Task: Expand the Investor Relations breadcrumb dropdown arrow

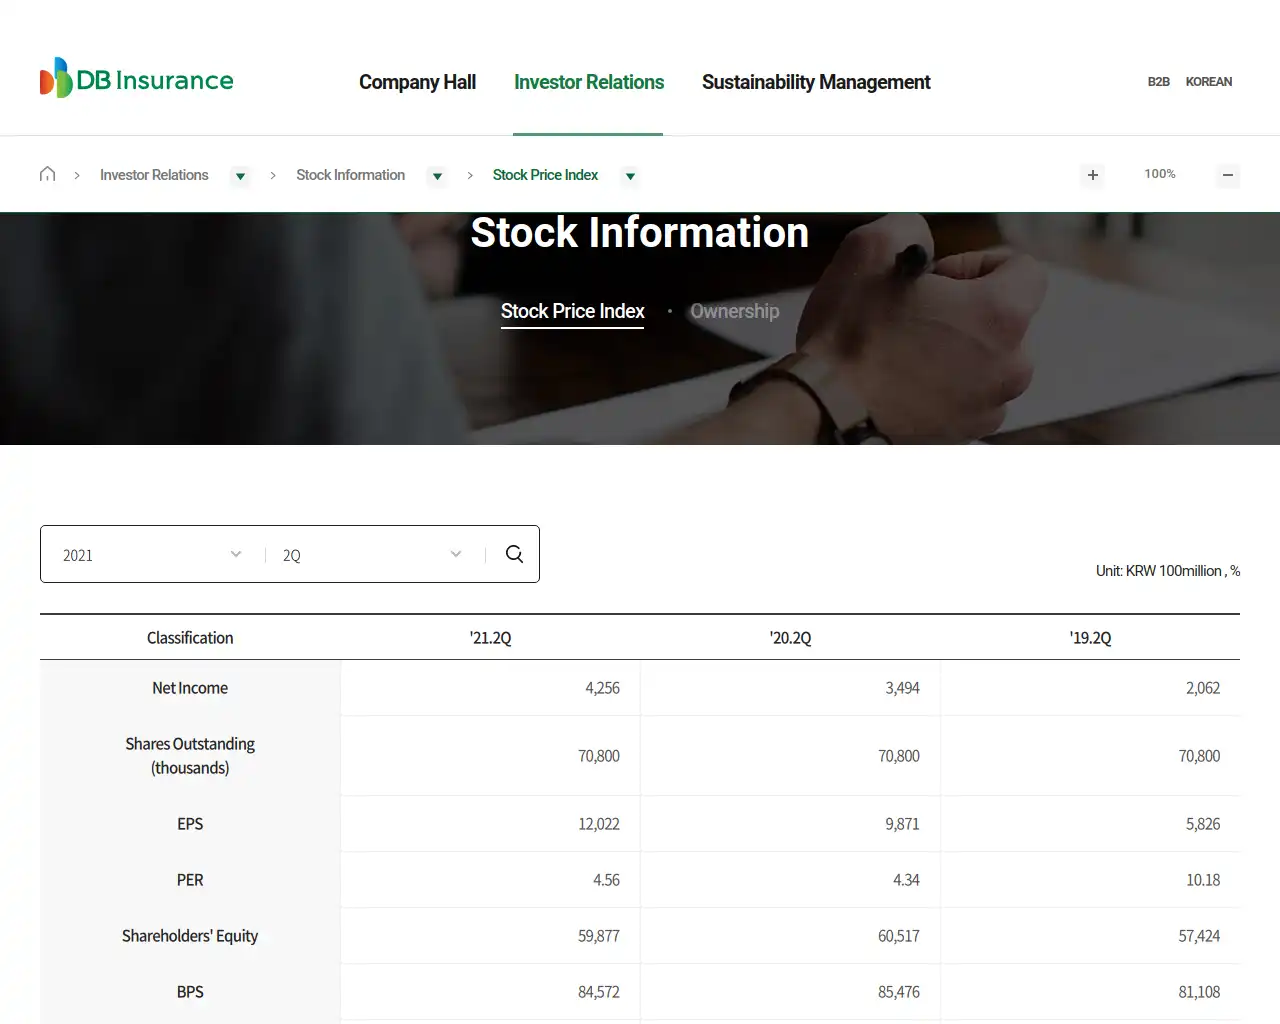Action: tap(240, 176)
